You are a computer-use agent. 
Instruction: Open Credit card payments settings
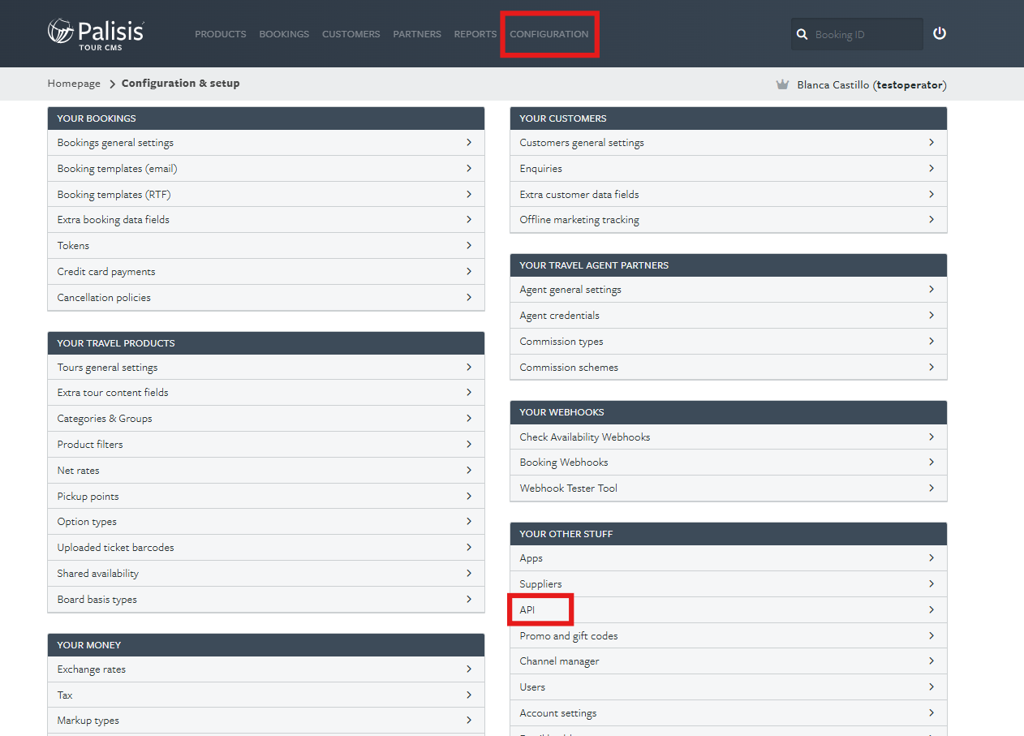pos(106,272)
